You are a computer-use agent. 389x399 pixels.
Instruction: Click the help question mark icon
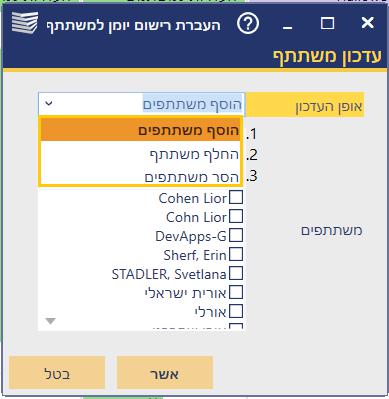pos(248,24)
